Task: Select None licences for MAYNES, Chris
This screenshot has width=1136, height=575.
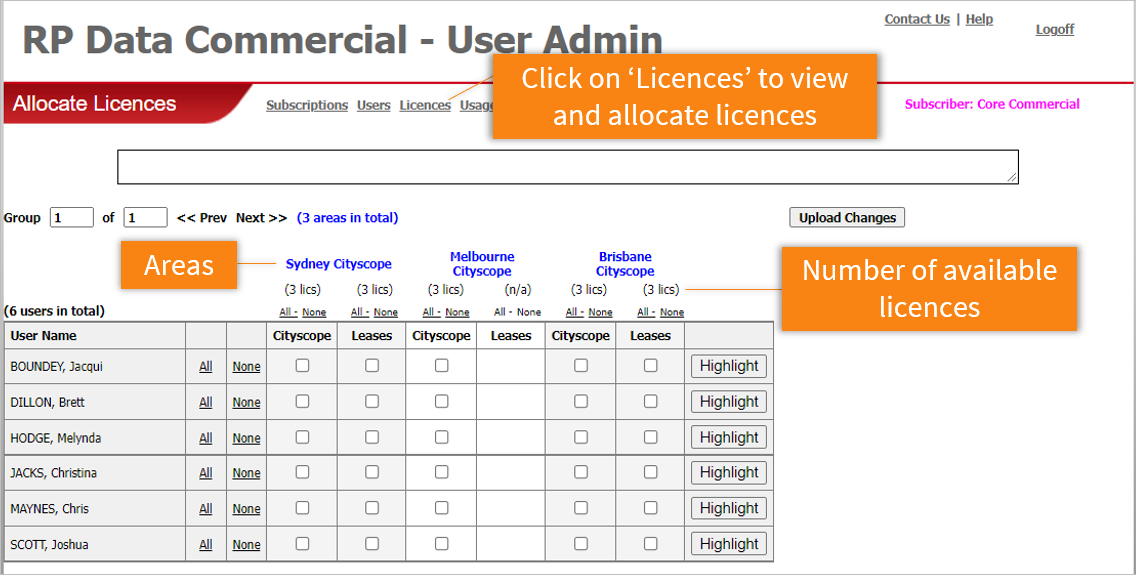Action: [246, 509]
